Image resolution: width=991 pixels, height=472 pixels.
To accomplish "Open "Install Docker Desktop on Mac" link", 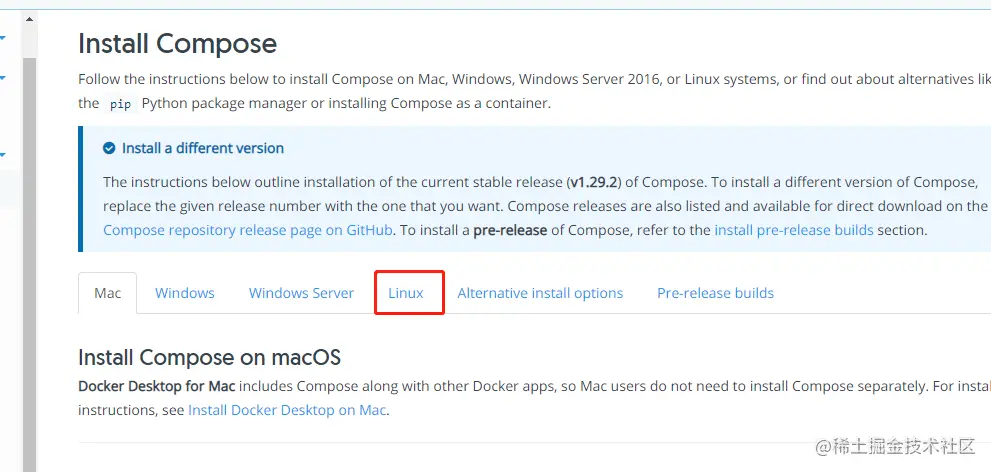I will point(287,410).
